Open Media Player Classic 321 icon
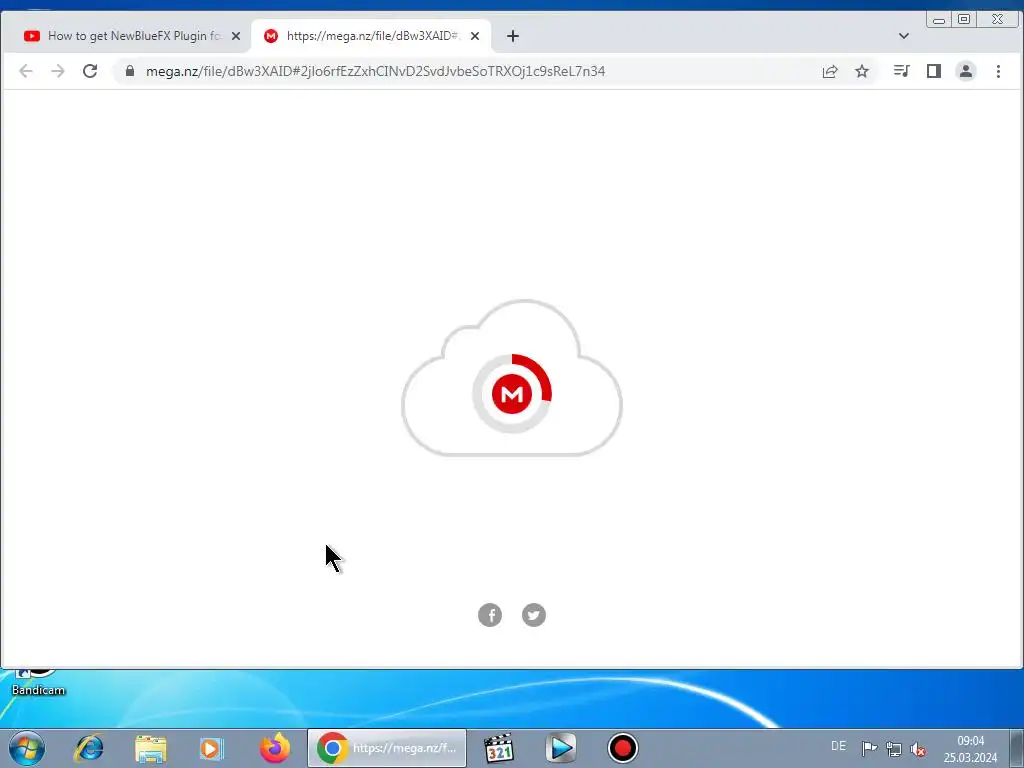The height and width of the screenshot is (768, 1024). click(499, 748)
